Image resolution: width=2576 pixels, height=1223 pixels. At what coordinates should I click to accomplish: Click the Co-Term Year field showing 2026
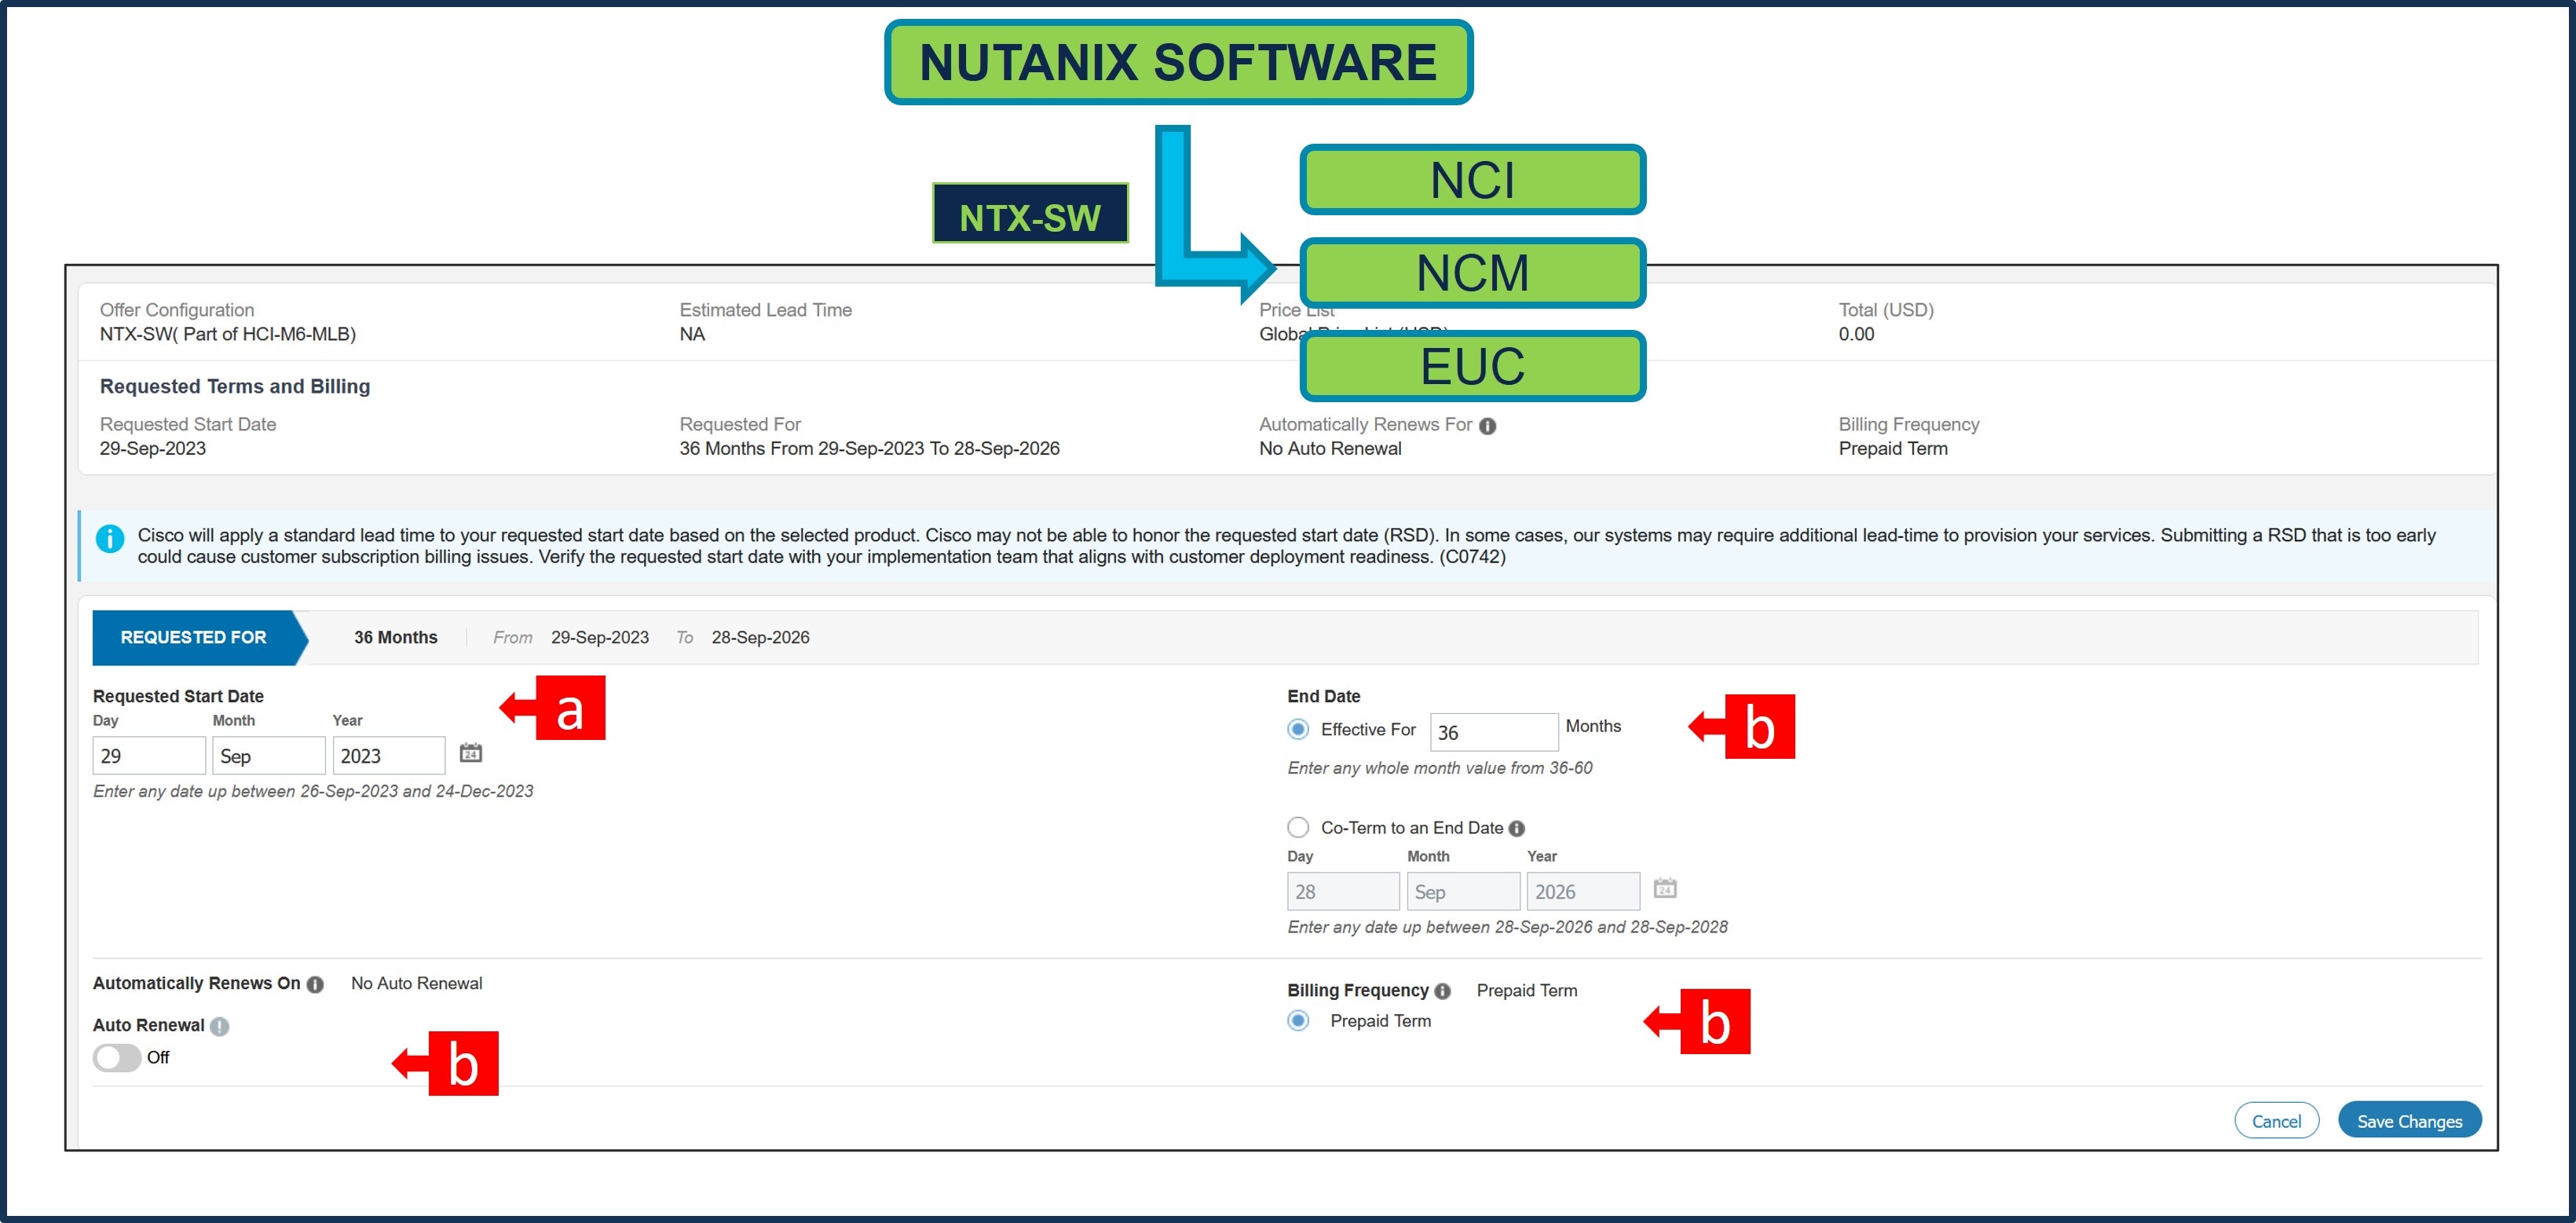coord(1583,891)
